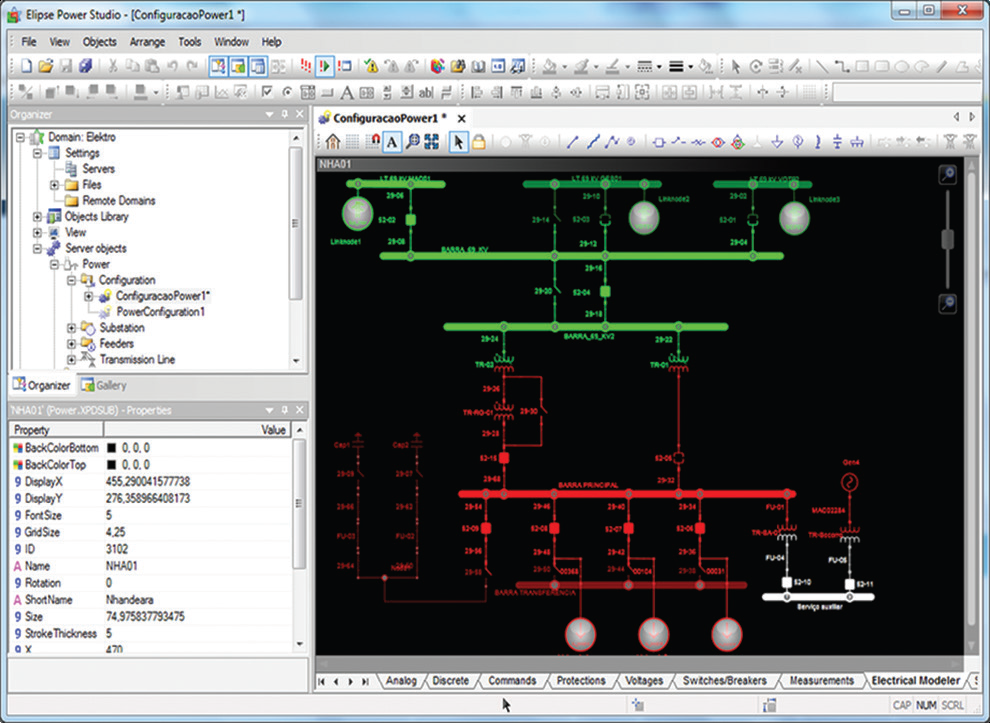Open the Objects menu

pyautogui.click(x=100, y=42)
